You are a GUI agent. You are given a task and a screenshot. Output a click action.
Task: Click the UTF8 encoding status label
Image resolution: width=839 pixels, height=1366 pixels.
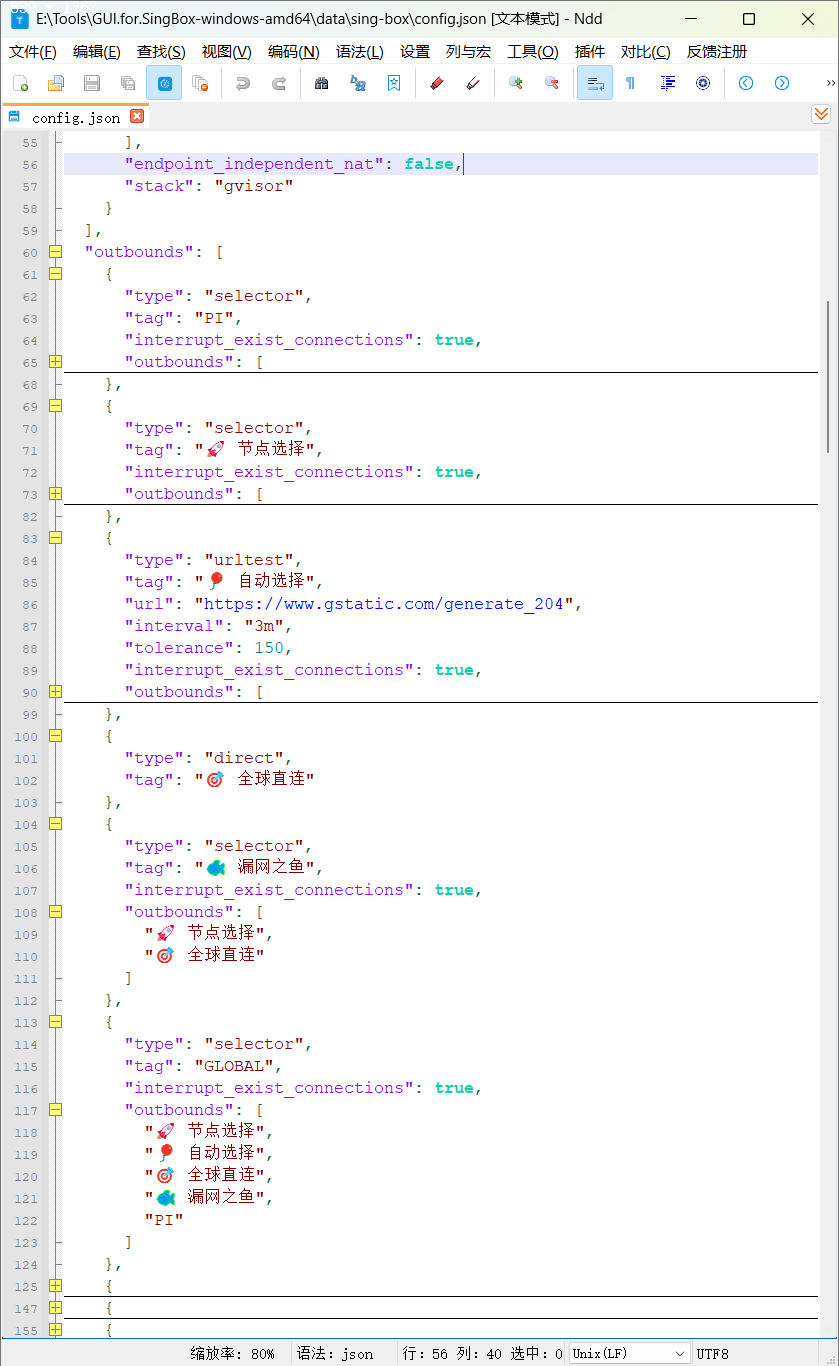[713, 1353]
